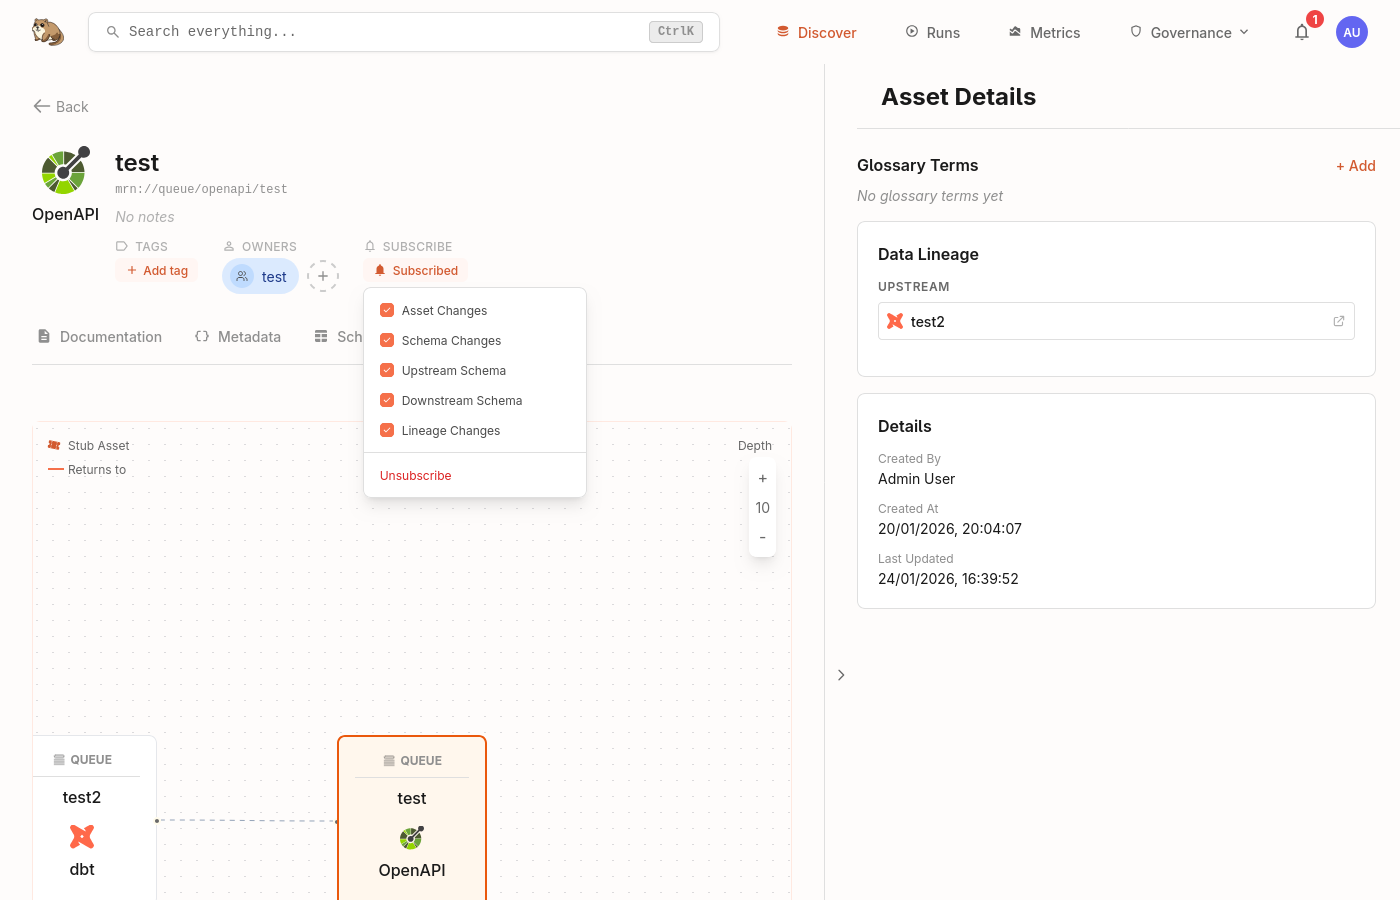Click the dbt icon on the test2 node
The image size is (1400, 900).
coord(81,836)
